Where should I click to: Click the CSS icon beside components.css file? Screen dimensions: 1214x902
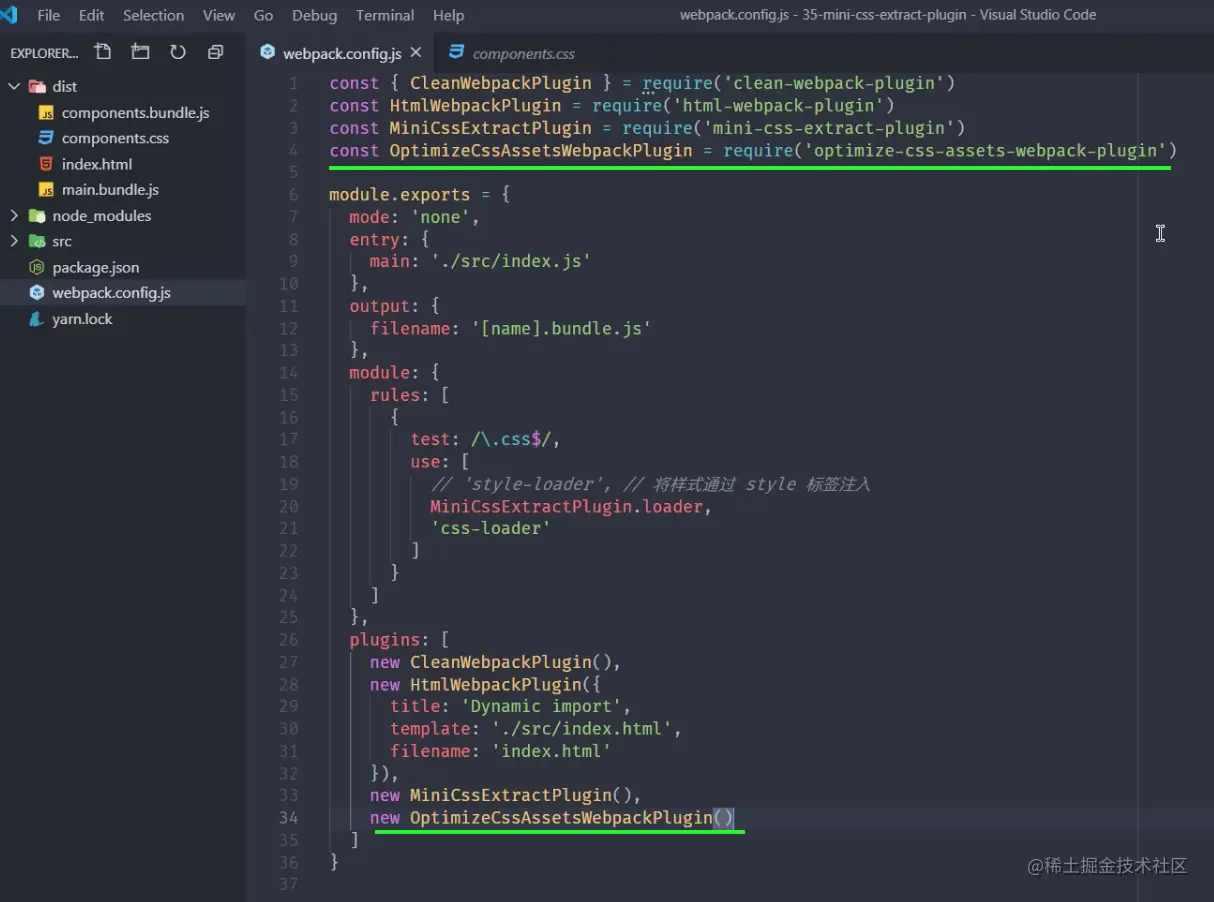pos(45,138)
